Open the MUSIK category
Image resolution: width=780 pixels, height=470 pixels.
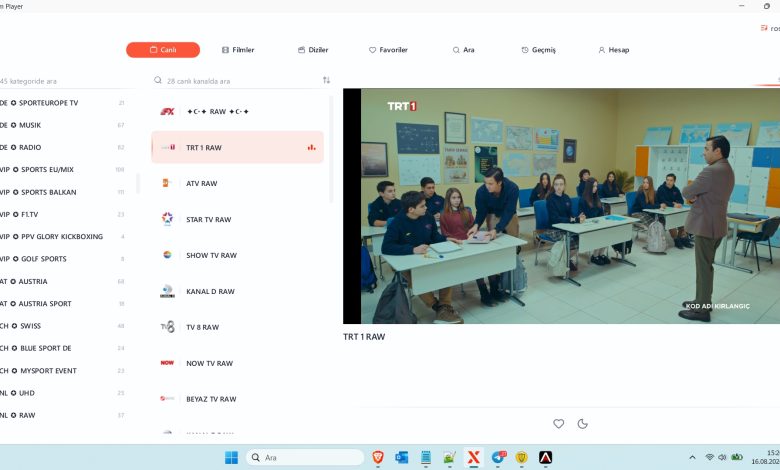64,125
